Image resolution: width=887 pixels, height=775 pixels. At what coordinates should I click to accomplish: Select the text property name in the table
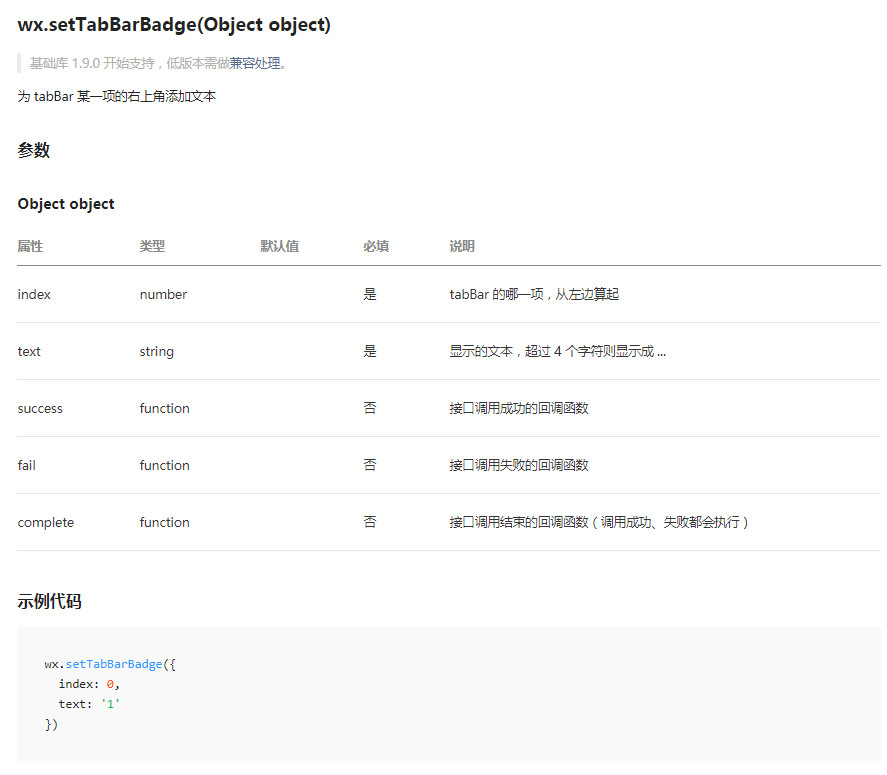29,351
